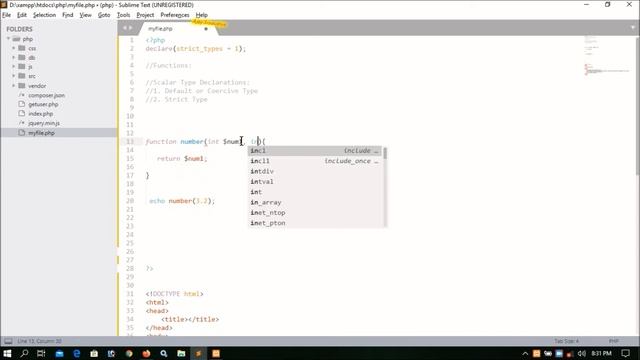Open the View menu

(85, 15)
